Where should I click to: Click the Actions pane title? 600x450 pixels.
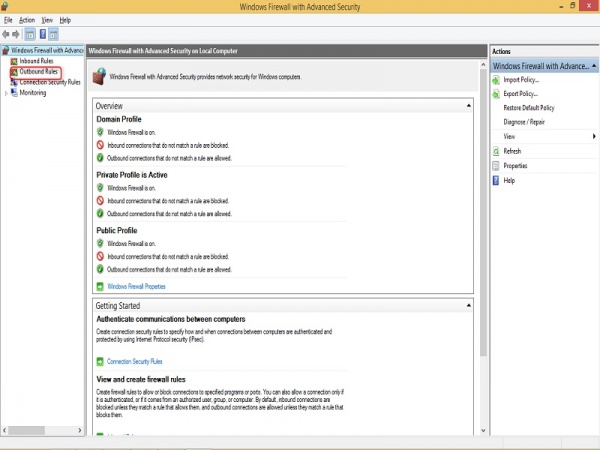tap(501, 51)
